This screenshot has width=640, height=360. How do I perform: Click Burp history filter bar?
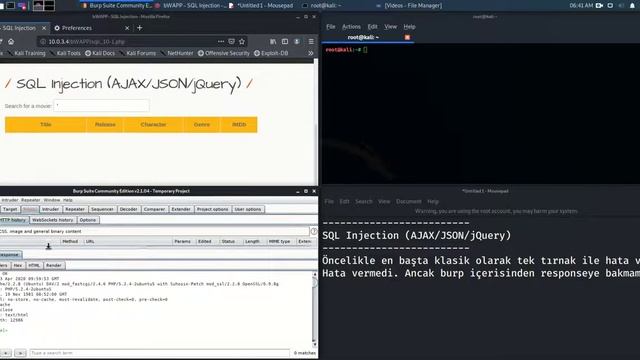[x=154, y=231]
